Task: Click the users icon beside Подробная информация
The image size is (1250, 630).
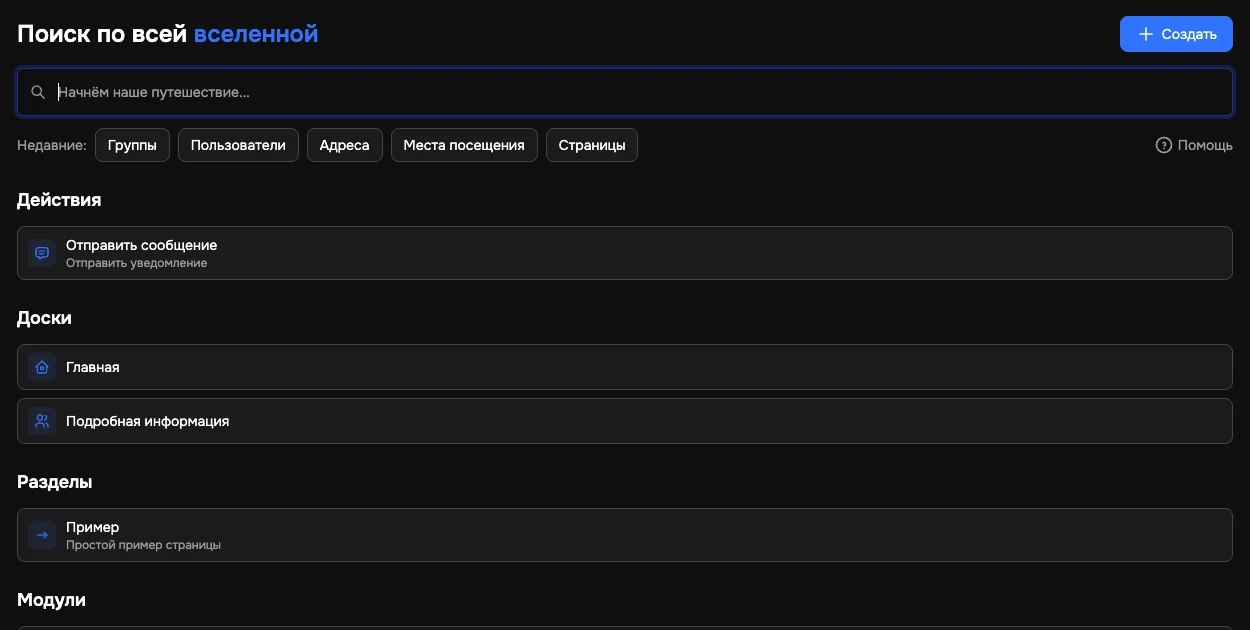Action: point(42,421)
